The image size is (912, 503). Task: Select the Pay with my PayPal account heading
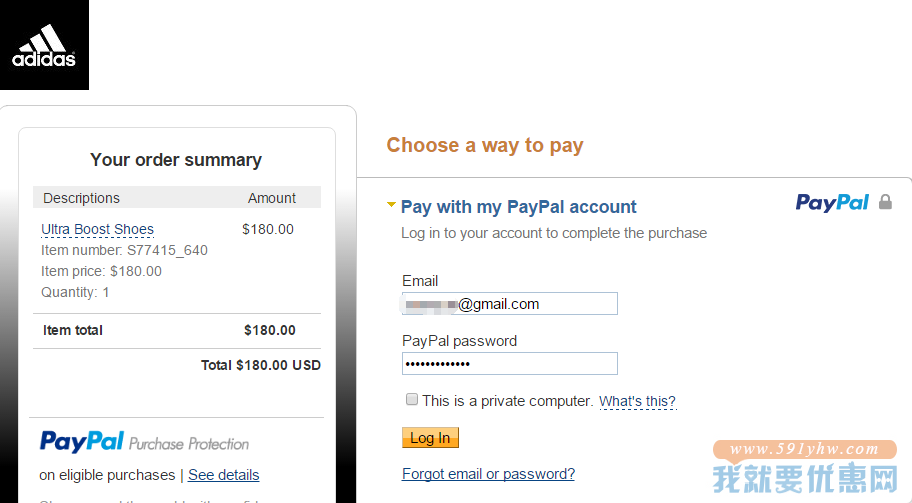click(x=519, y=206)
